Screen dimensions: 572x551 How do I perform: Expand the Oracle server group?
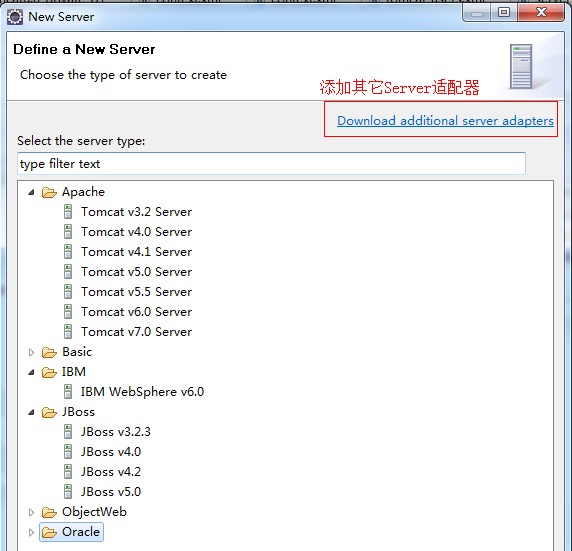click(31, 532)
